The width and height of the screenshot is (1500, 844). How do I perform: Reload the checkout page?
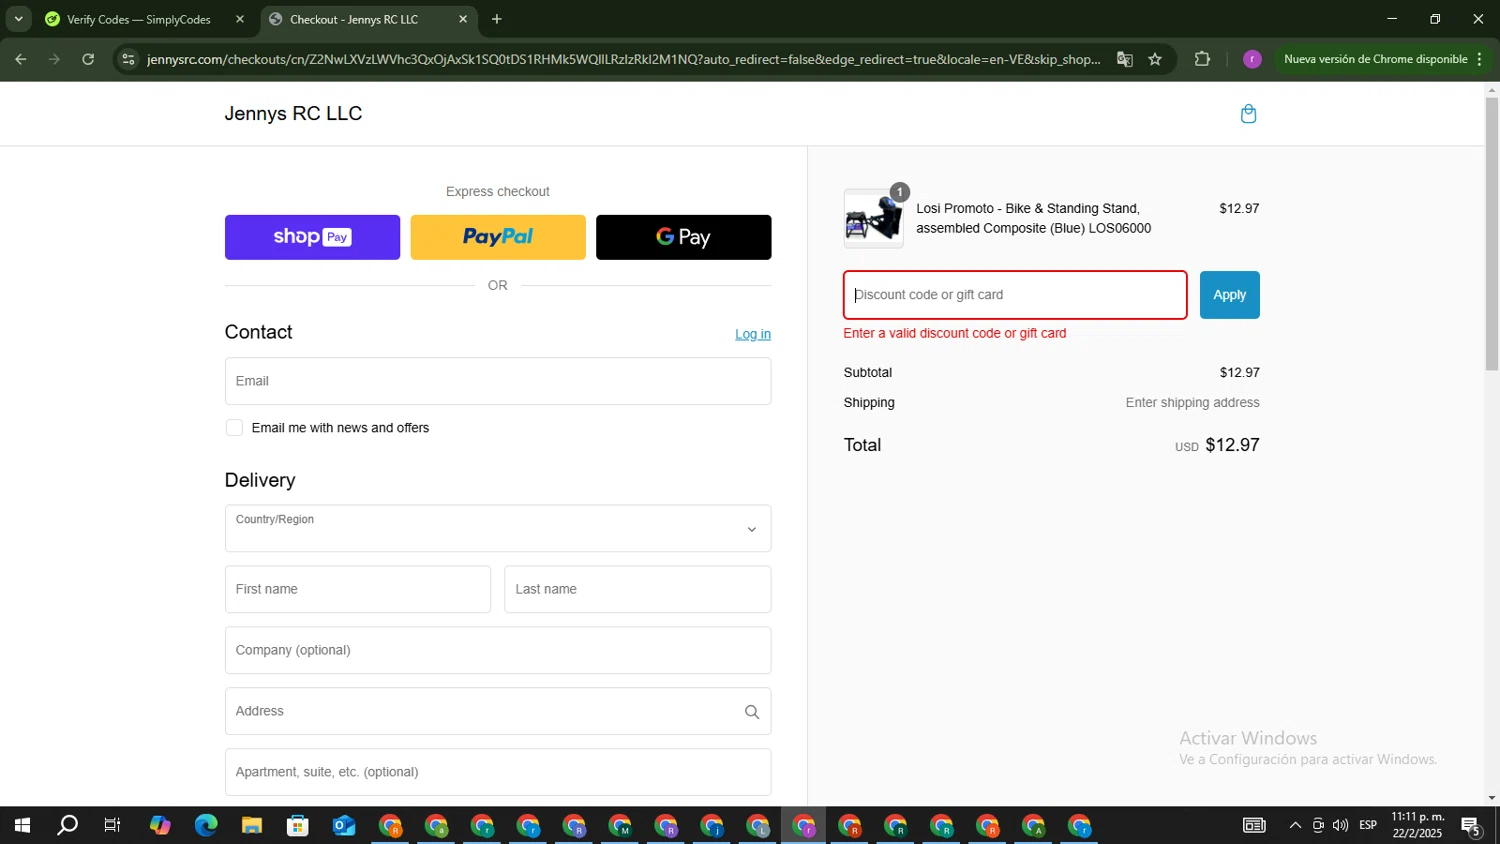point(88,59)
